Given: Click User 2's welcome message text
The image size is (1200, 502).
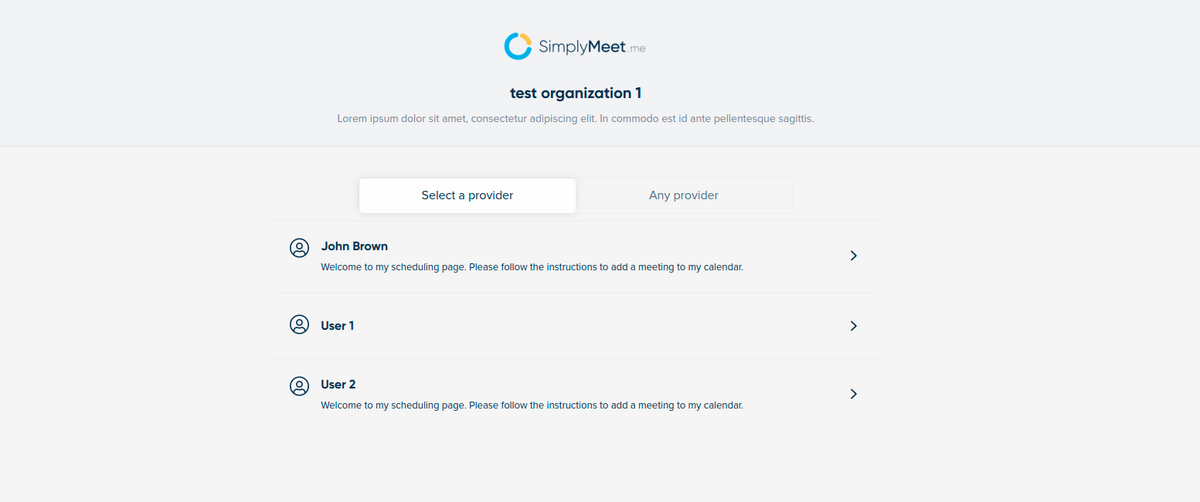Looking at the screenshot, I should (531, 406).
